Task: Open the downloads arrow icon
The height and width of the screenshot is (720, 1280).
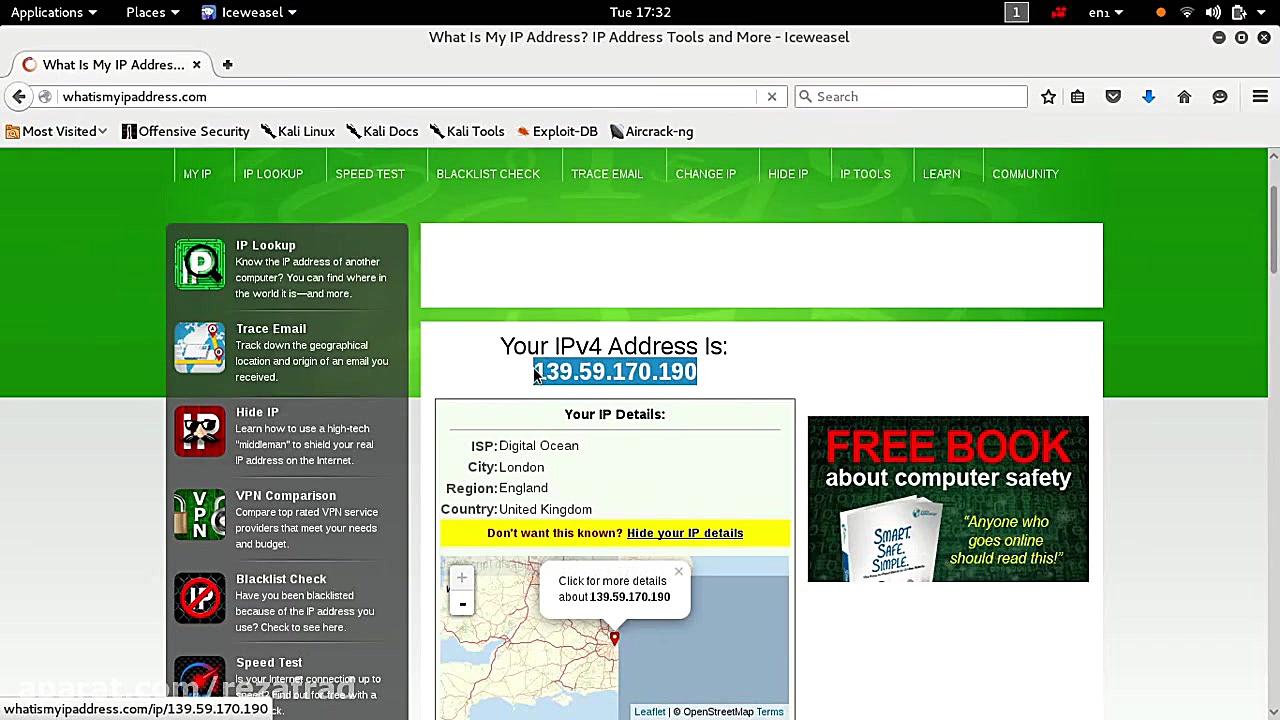Action: pyautogui.click(x=1148, y=97)
